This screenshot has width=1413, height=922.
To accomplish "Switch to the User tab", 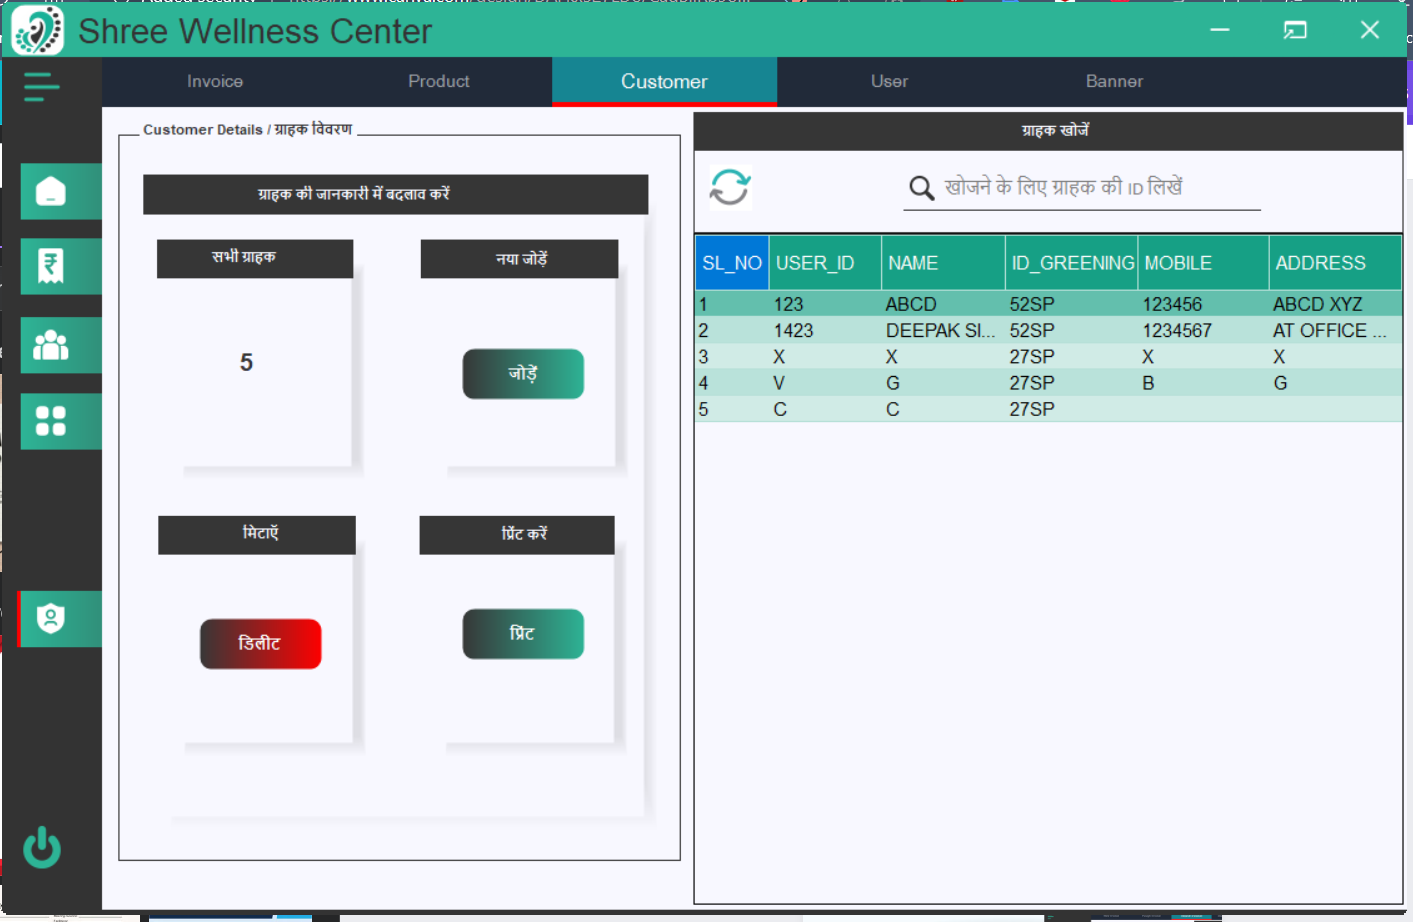I will 888,81.
